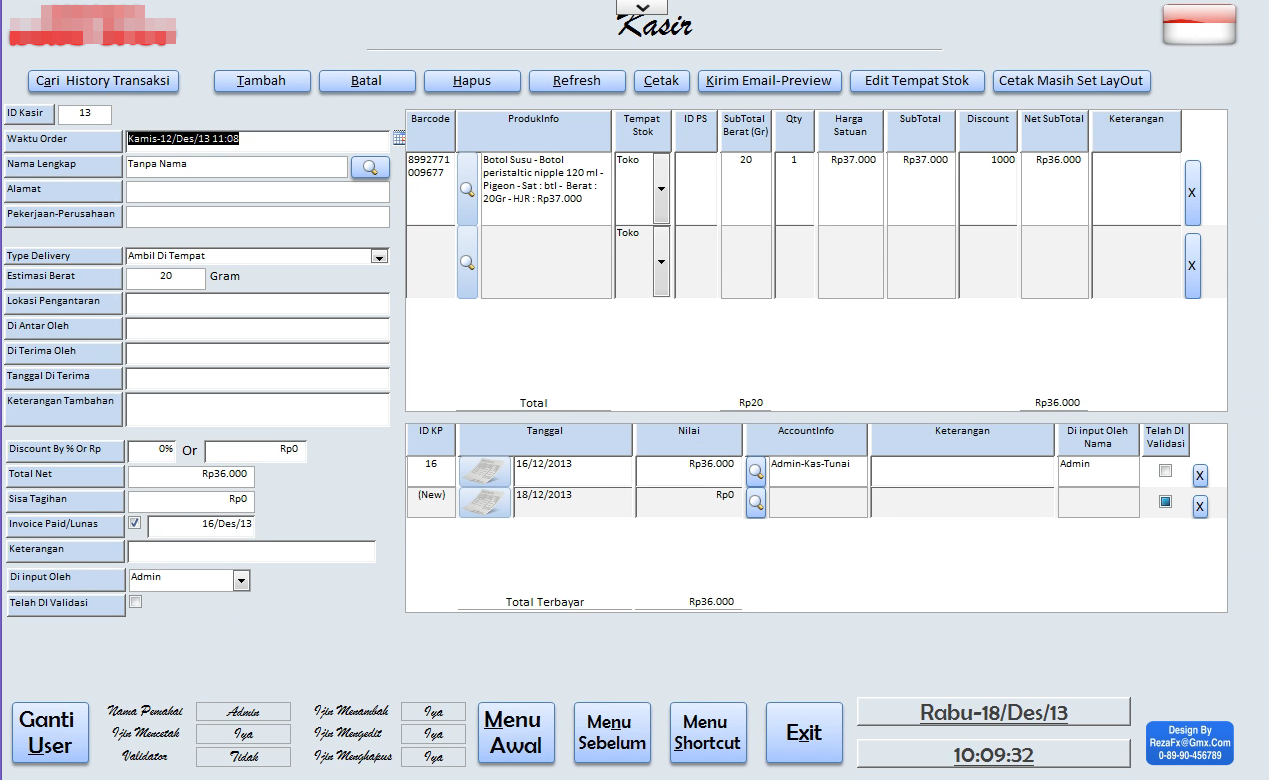Expand Tempat Stok dropdown in Botol Susu row
1269x780 pixels.
661,188
